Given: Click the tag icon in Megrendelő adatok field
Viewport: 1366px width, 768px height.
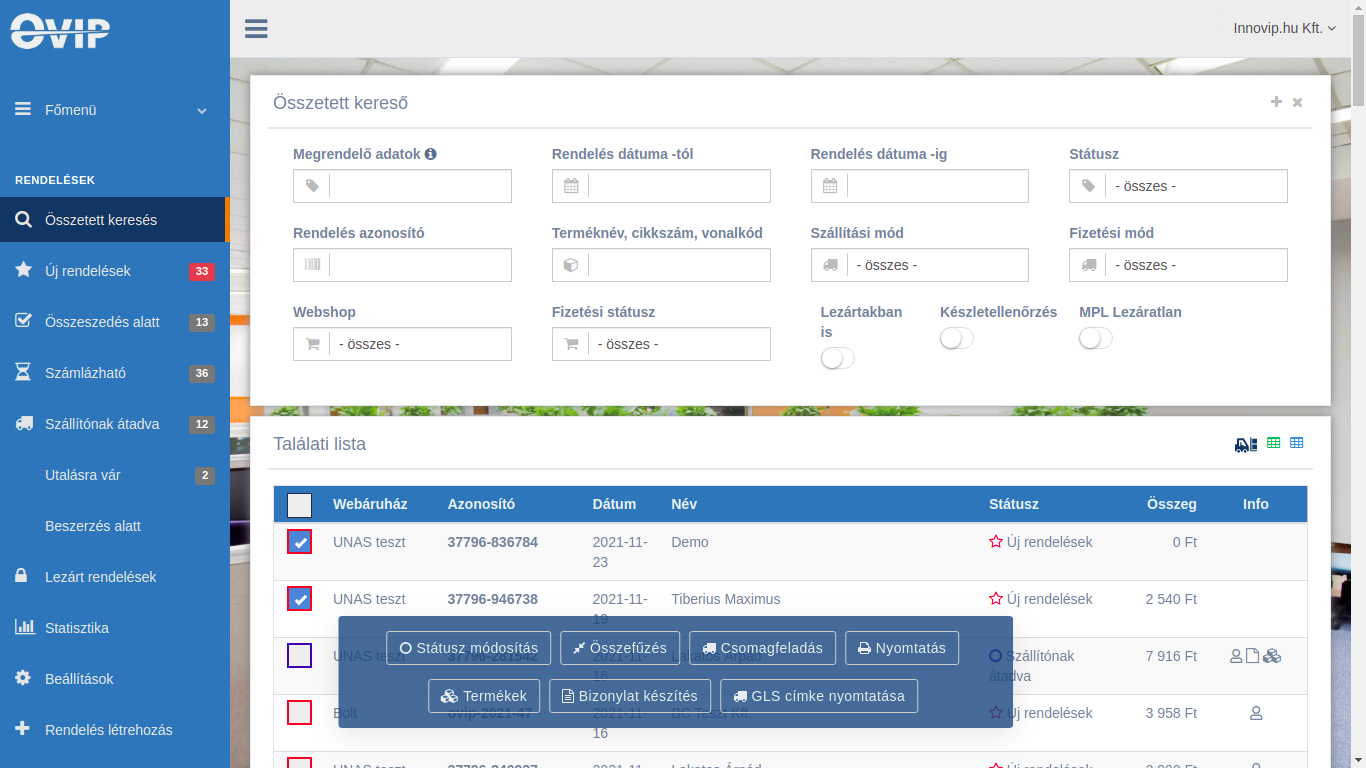Looking at the screenshot, I should [312, 186].
